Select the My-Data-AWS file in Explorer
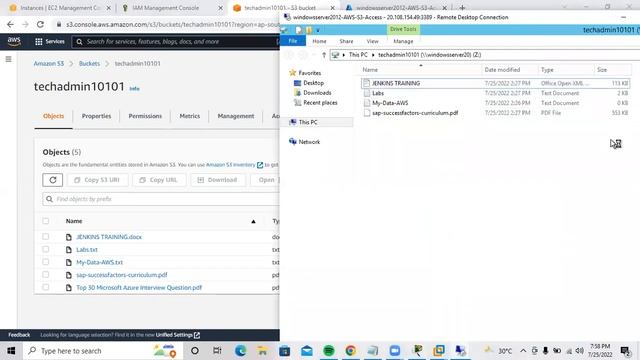 pos(495,103)
